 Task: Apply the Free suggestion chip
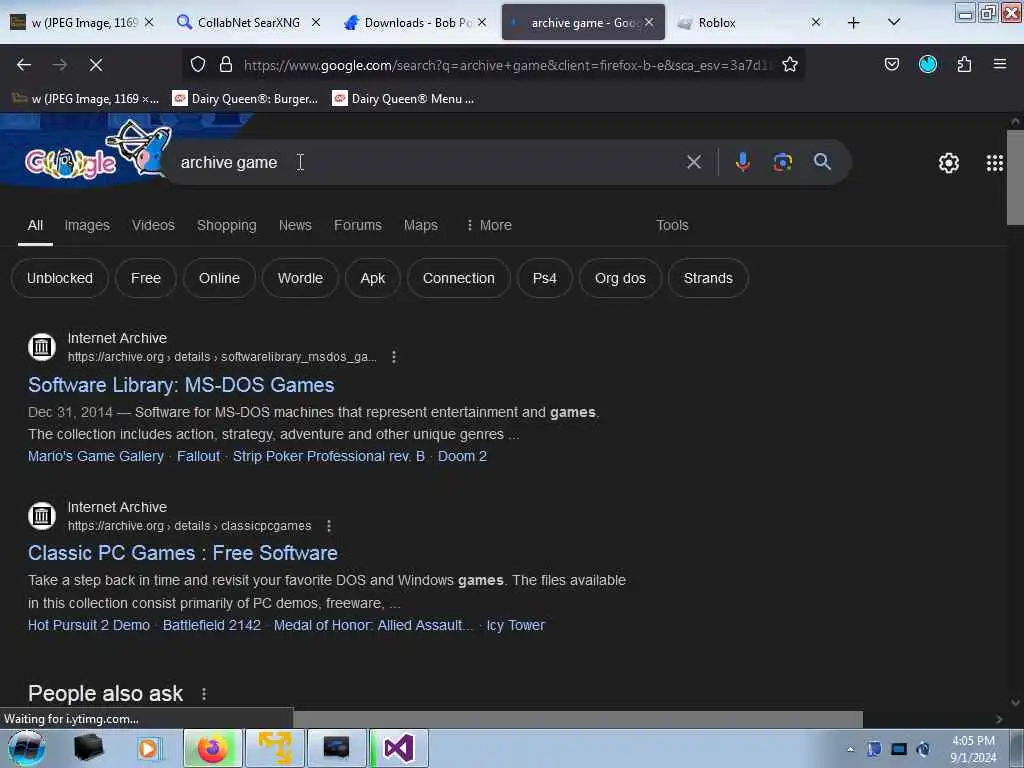(x=146, y=278)
